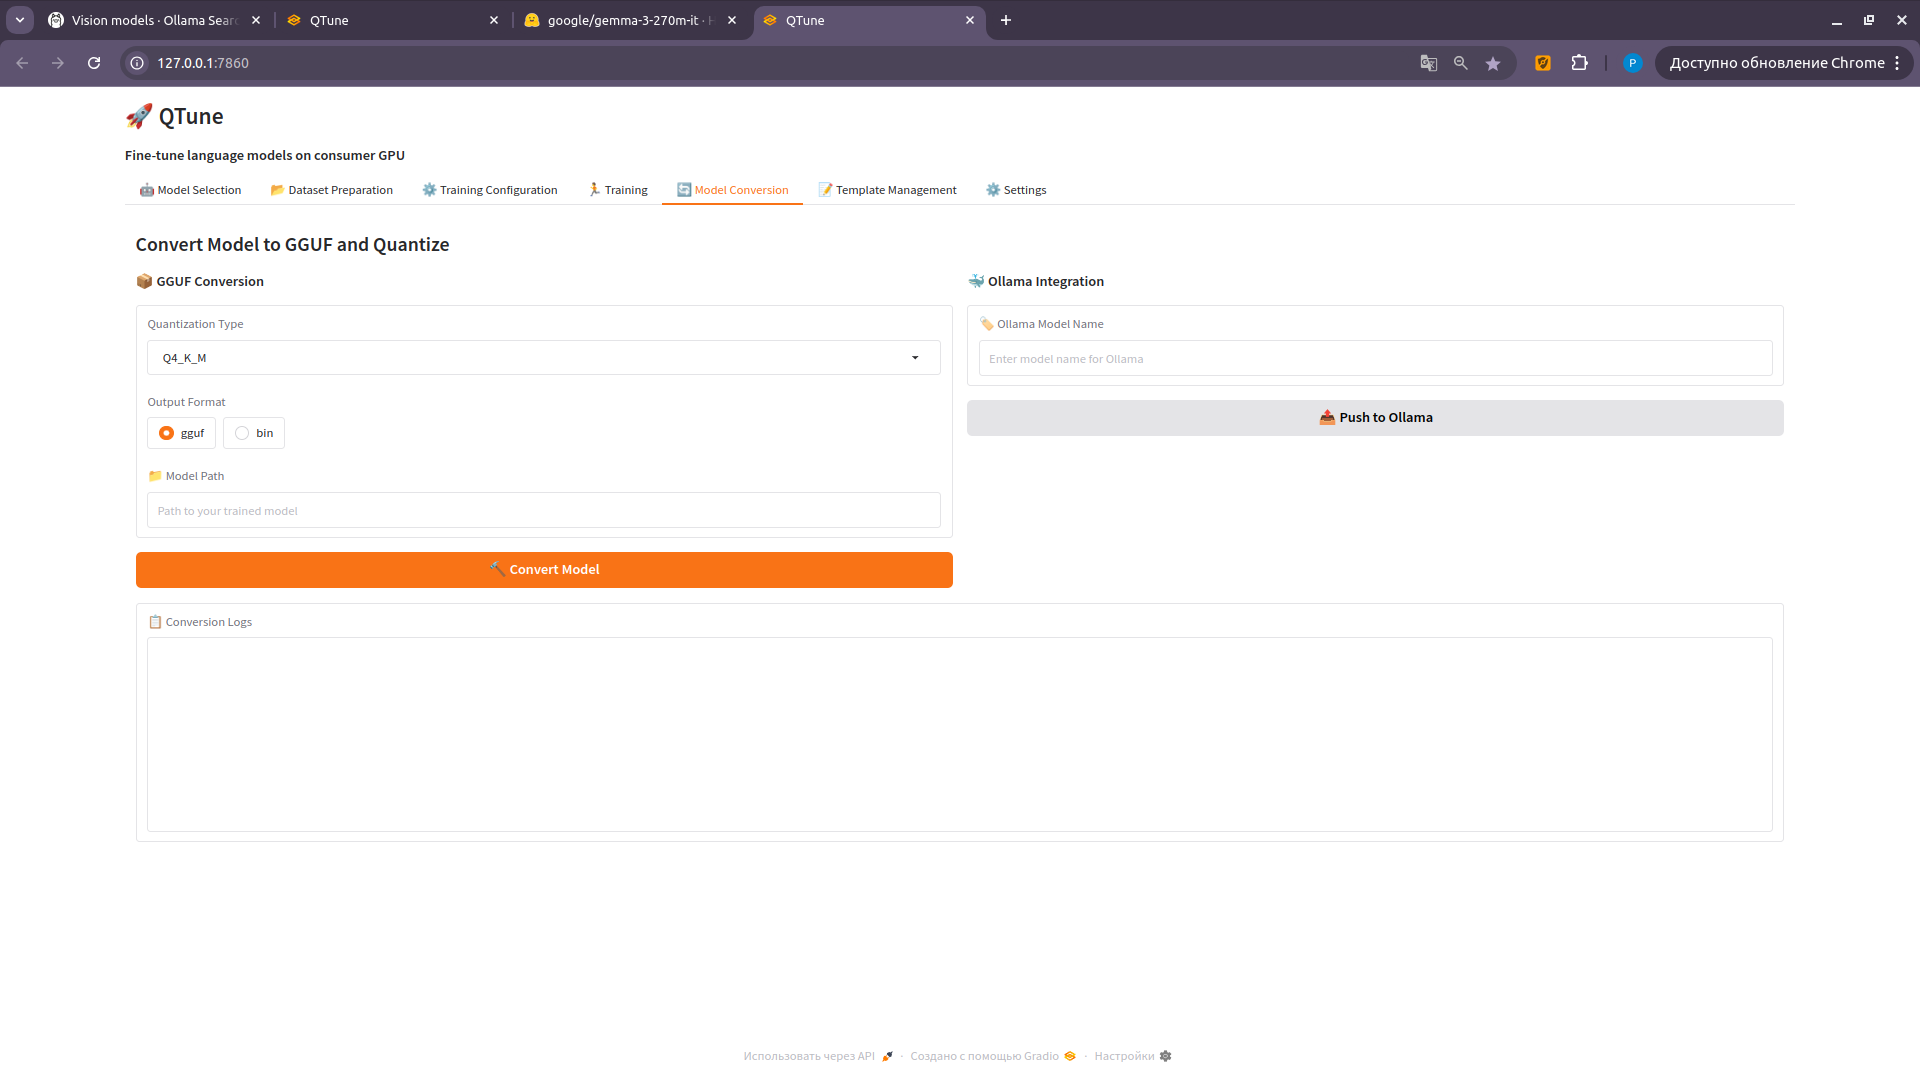Click the Quantization Type label
Viewport: 1920px width, 1080px height.
pyautogui.click(x=195, y=324)
